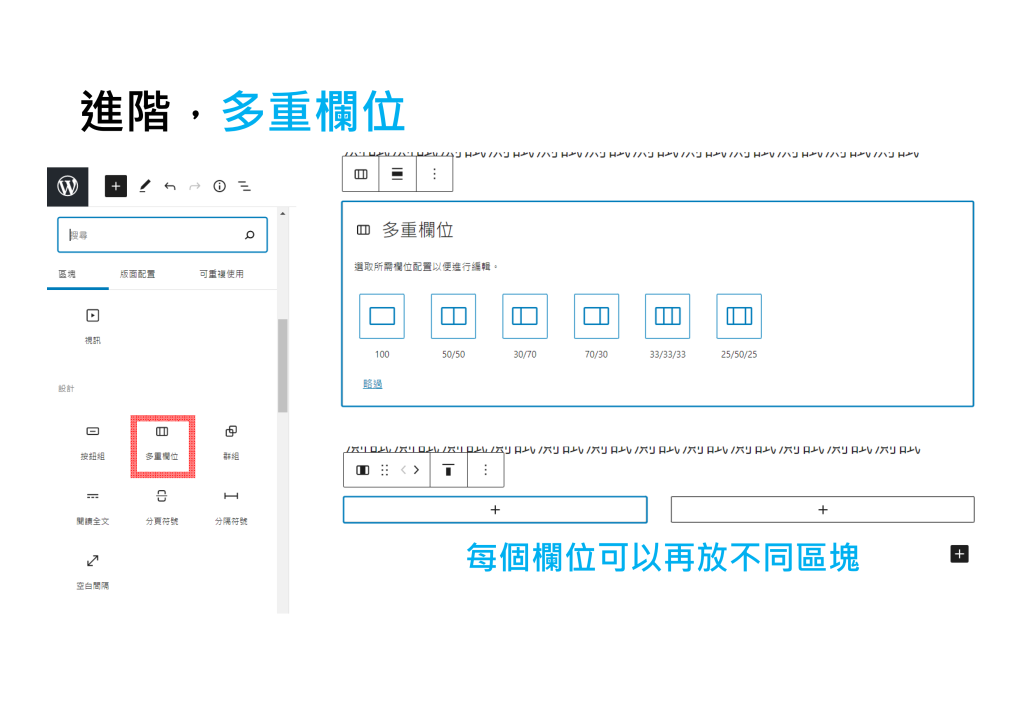Click the undo arrow icon

(170, 186)
